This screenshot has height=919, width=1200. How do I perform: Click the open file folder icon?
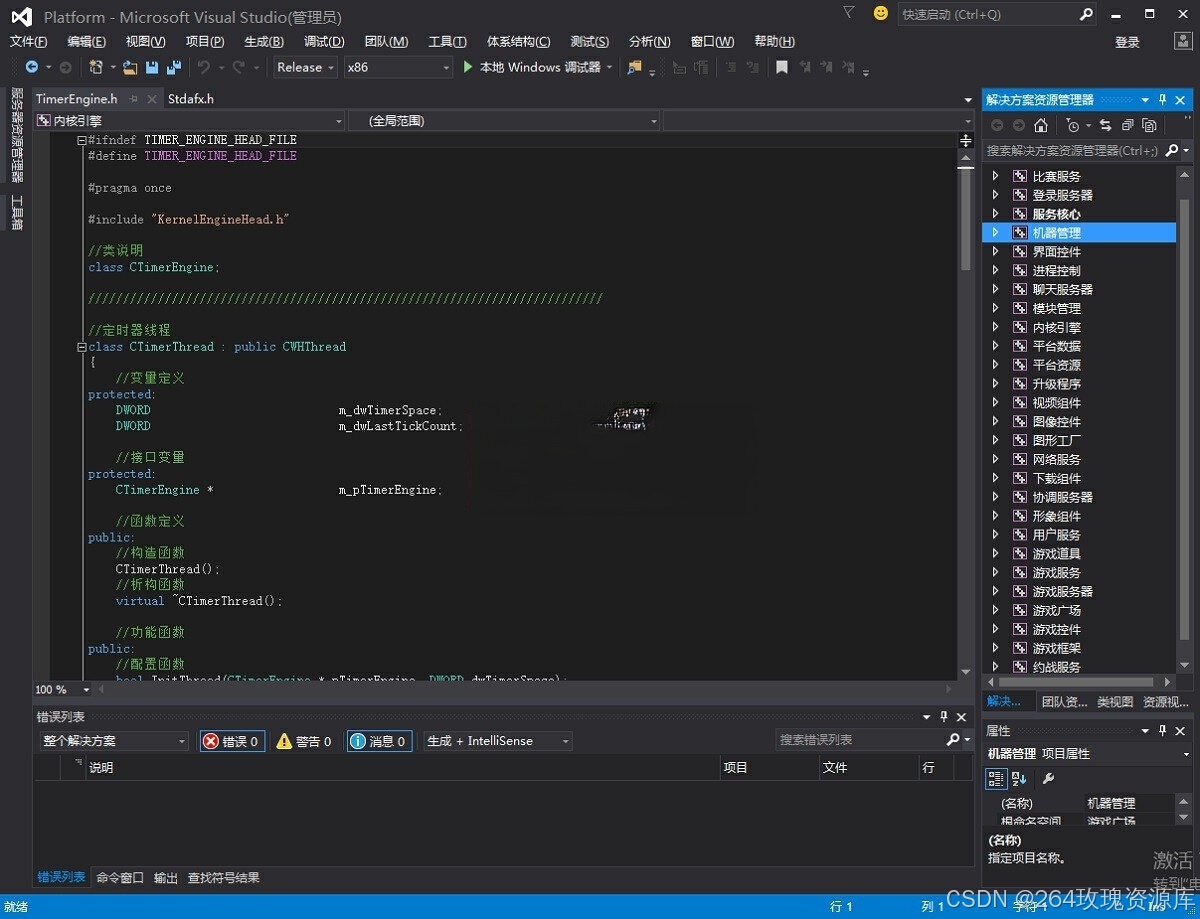[129, 67]
